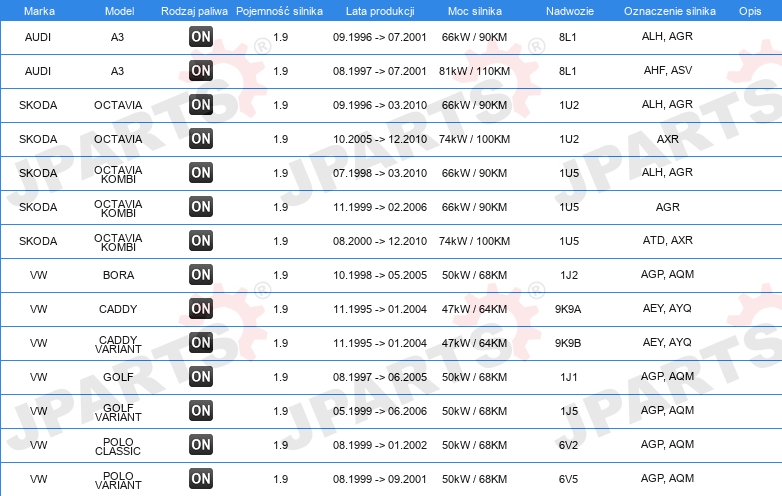This screenshot has width=782, height=496.
Task: Click ON fuel badge in VW Bora row
Action: click(201, 275)
